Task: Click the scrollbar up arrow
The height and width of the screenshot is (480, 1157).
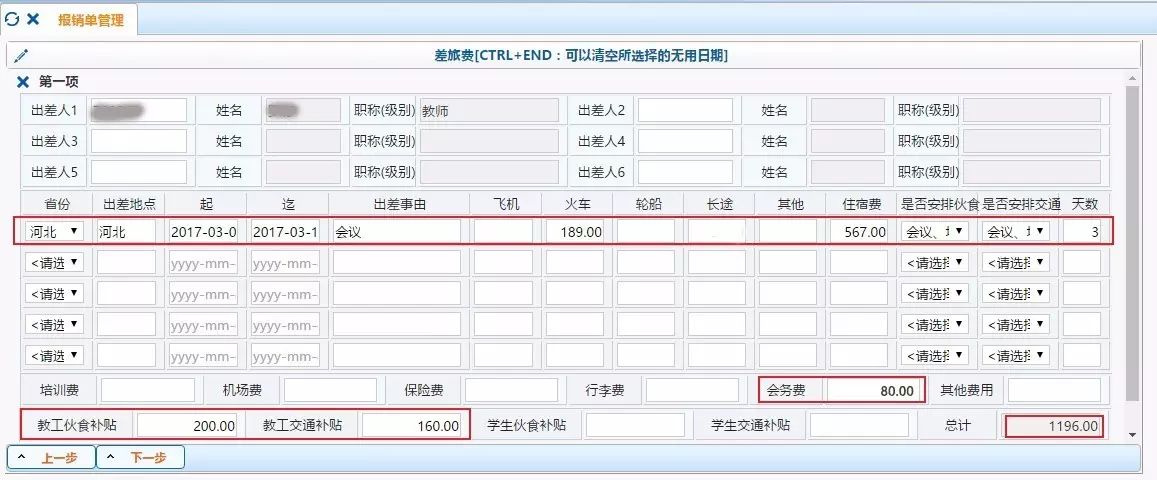Action: pos(1133,78)
